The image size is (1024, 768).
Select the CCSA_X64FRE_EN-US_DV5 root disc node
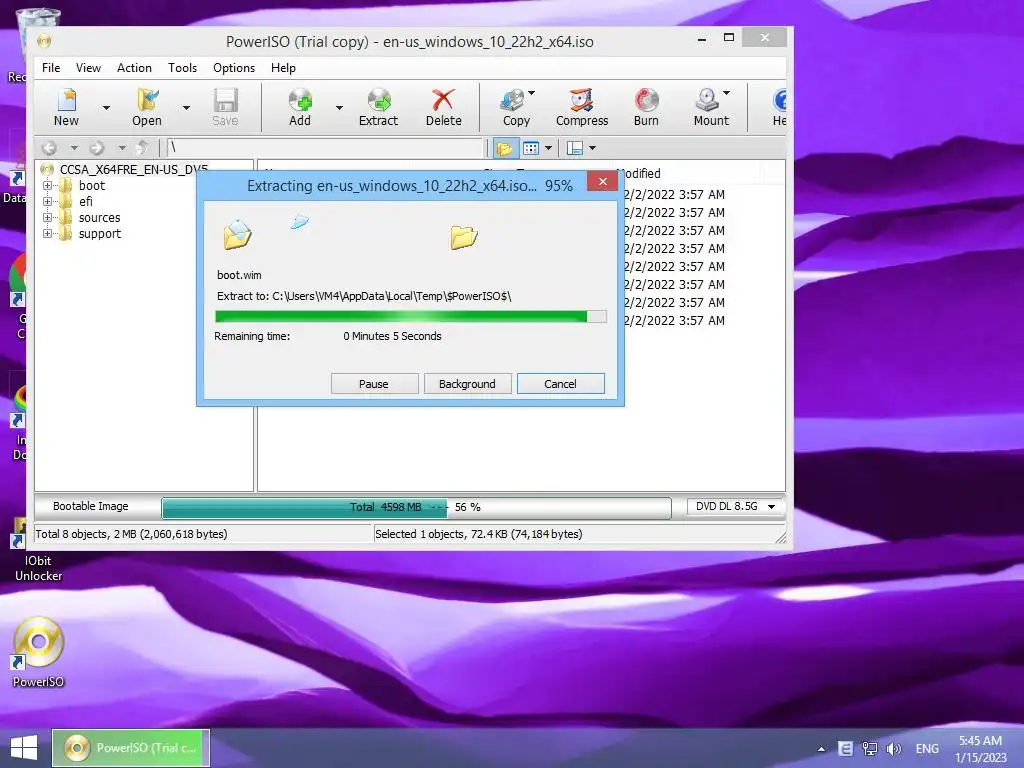(x=134, y=170)
